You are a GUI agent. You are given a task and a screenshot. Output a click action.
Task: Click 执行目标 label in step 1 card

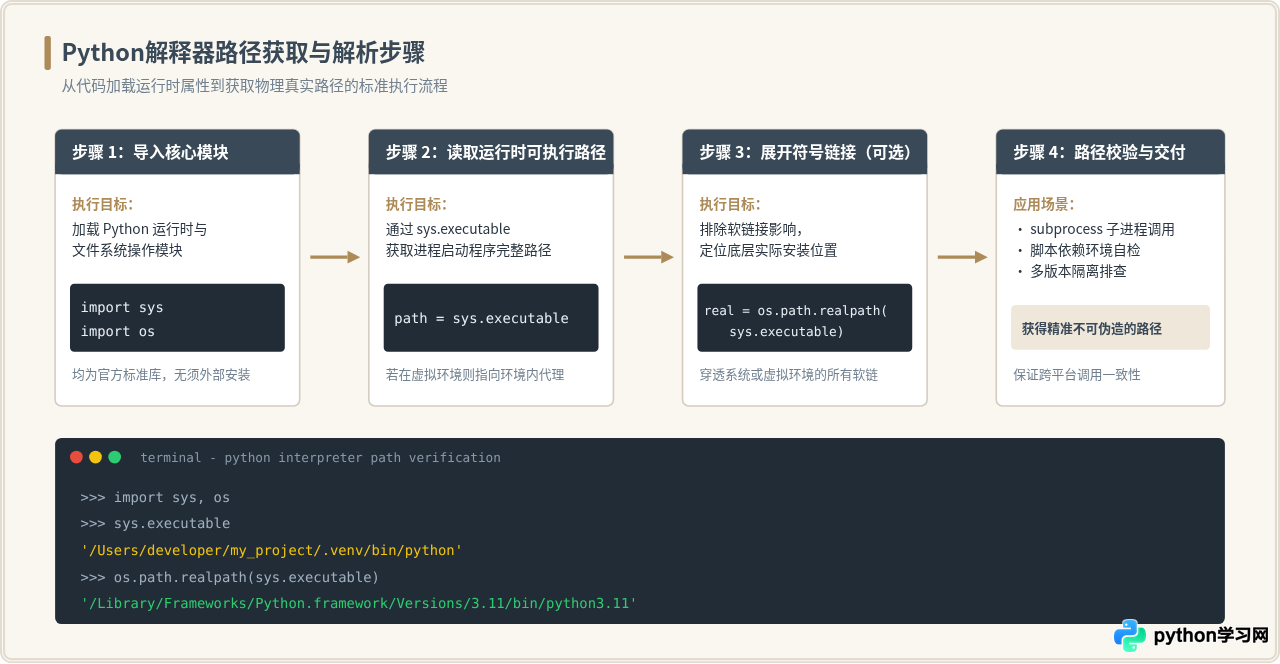coord(102,204)
